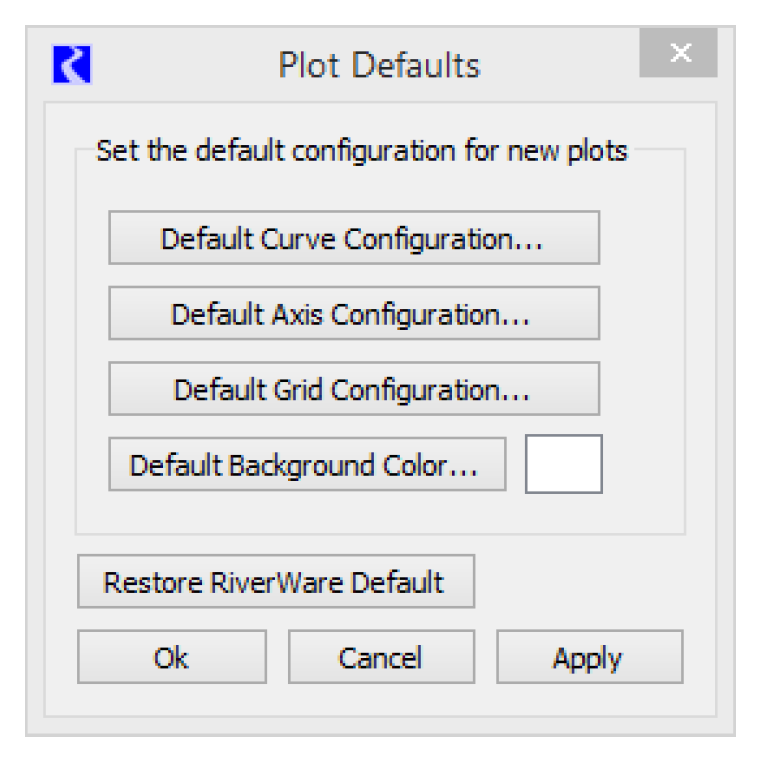761x761 pixels.
Task: Click the white background color swatch
Action: (564, 464)
